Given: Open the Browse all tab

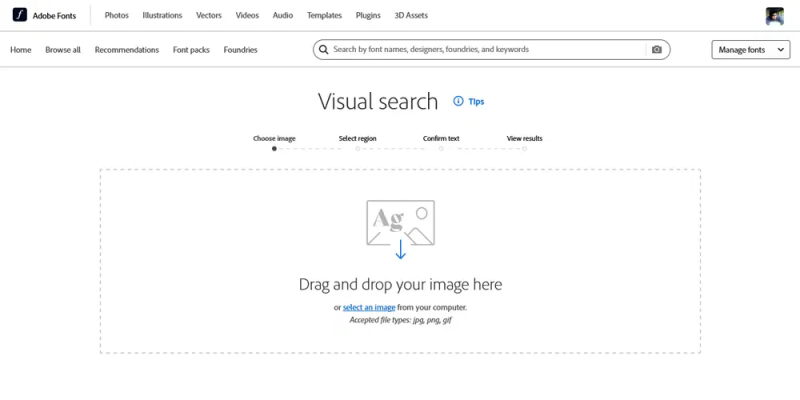Looking at the screenshot, I should coord(63,49).
